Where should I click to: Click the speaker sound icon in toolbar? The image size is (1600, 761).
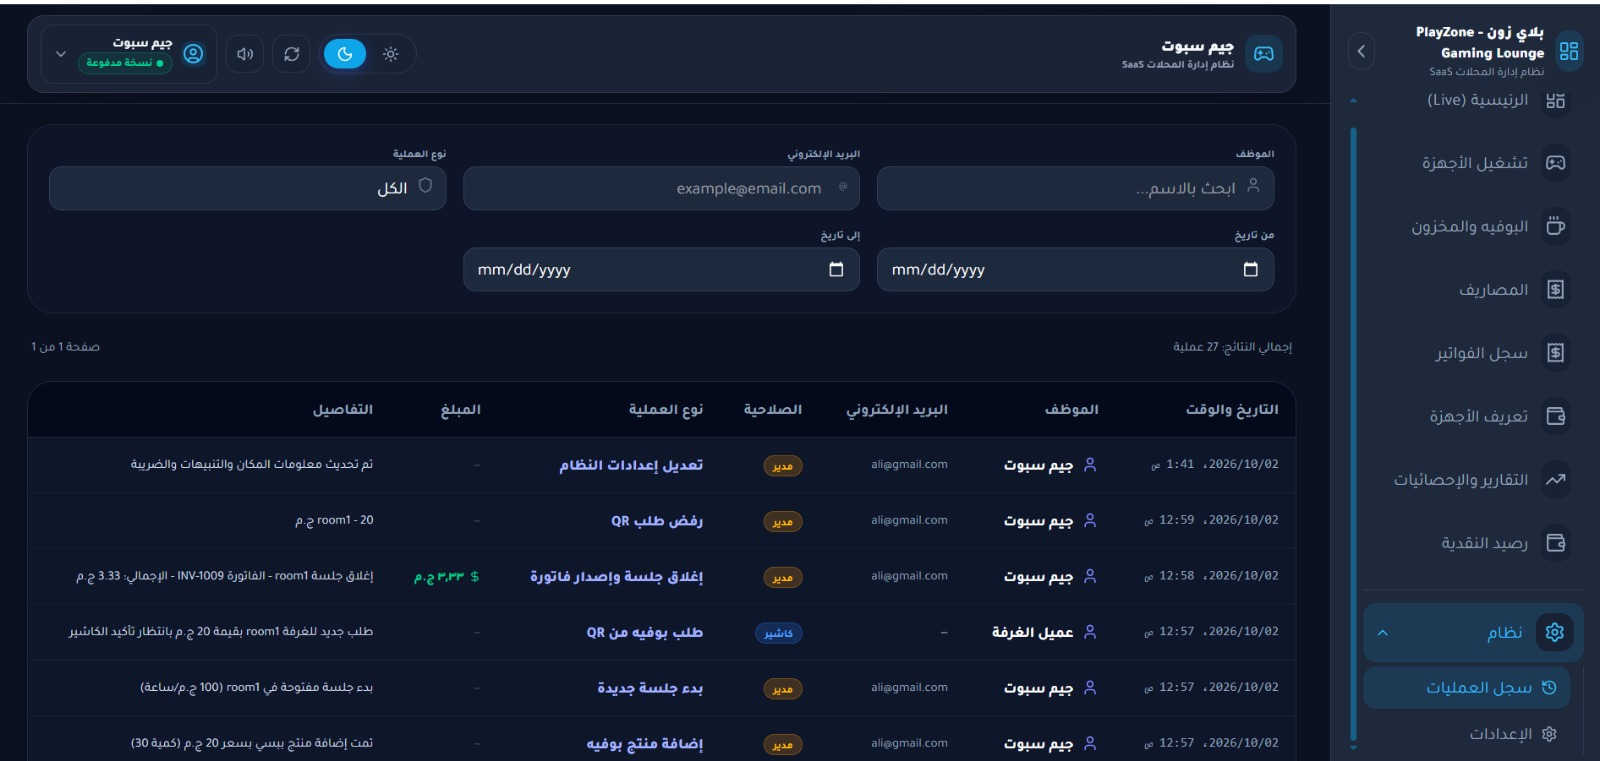245,54
